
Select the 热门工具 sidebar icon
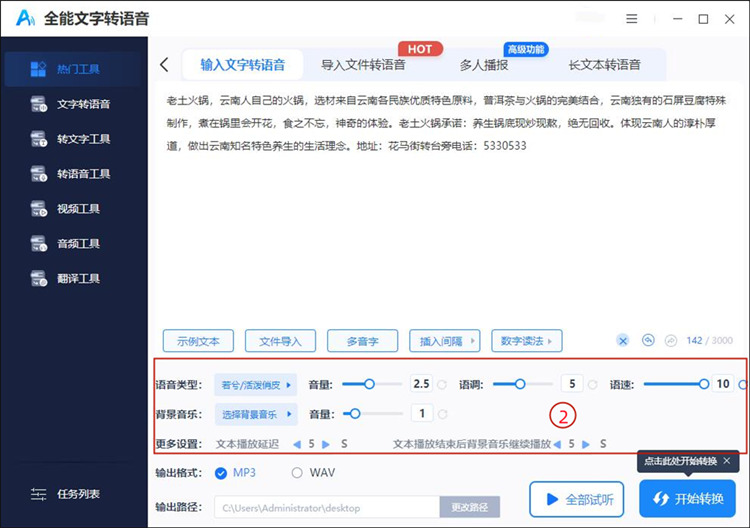coord(38,69)
